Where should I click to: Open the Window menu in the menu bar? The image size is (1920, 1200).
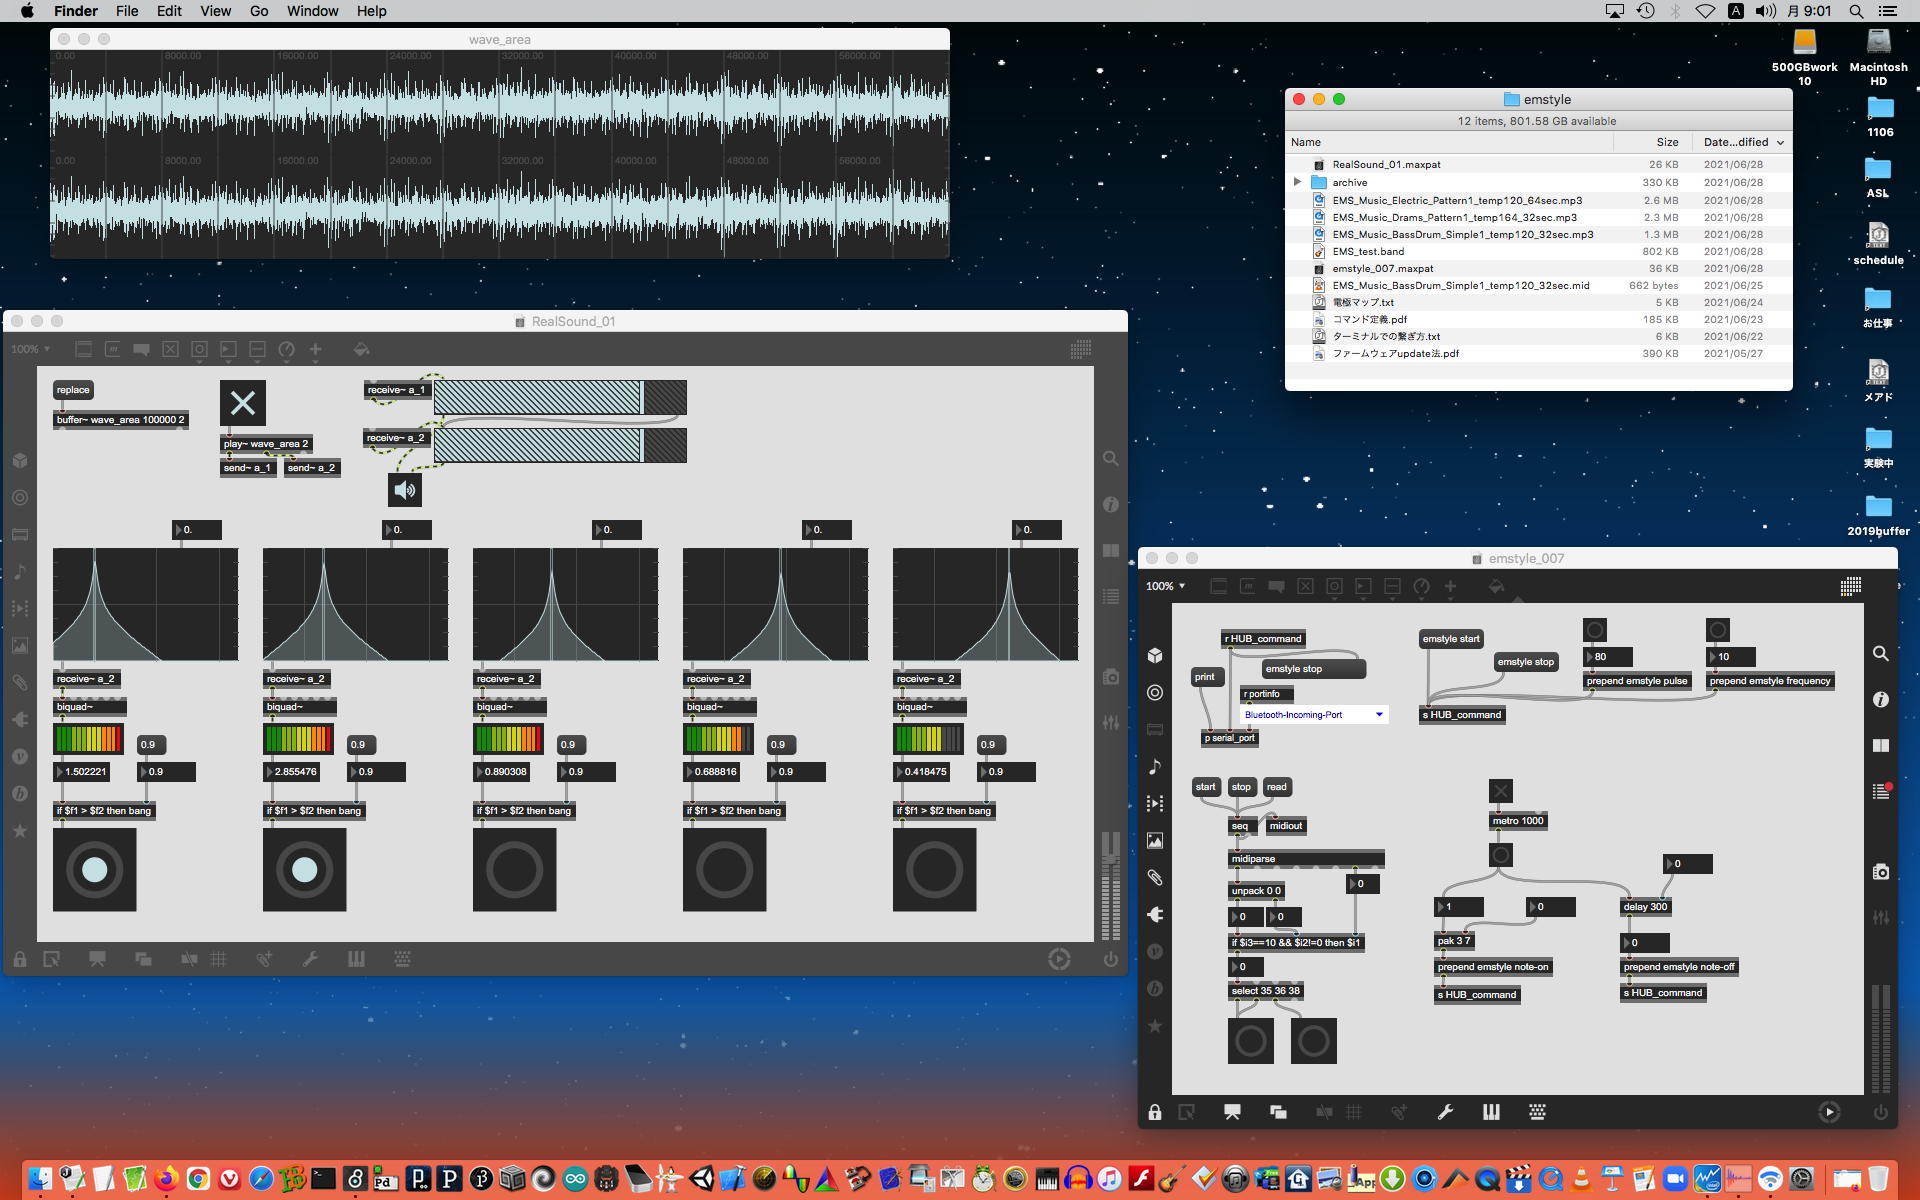[312, 11]
